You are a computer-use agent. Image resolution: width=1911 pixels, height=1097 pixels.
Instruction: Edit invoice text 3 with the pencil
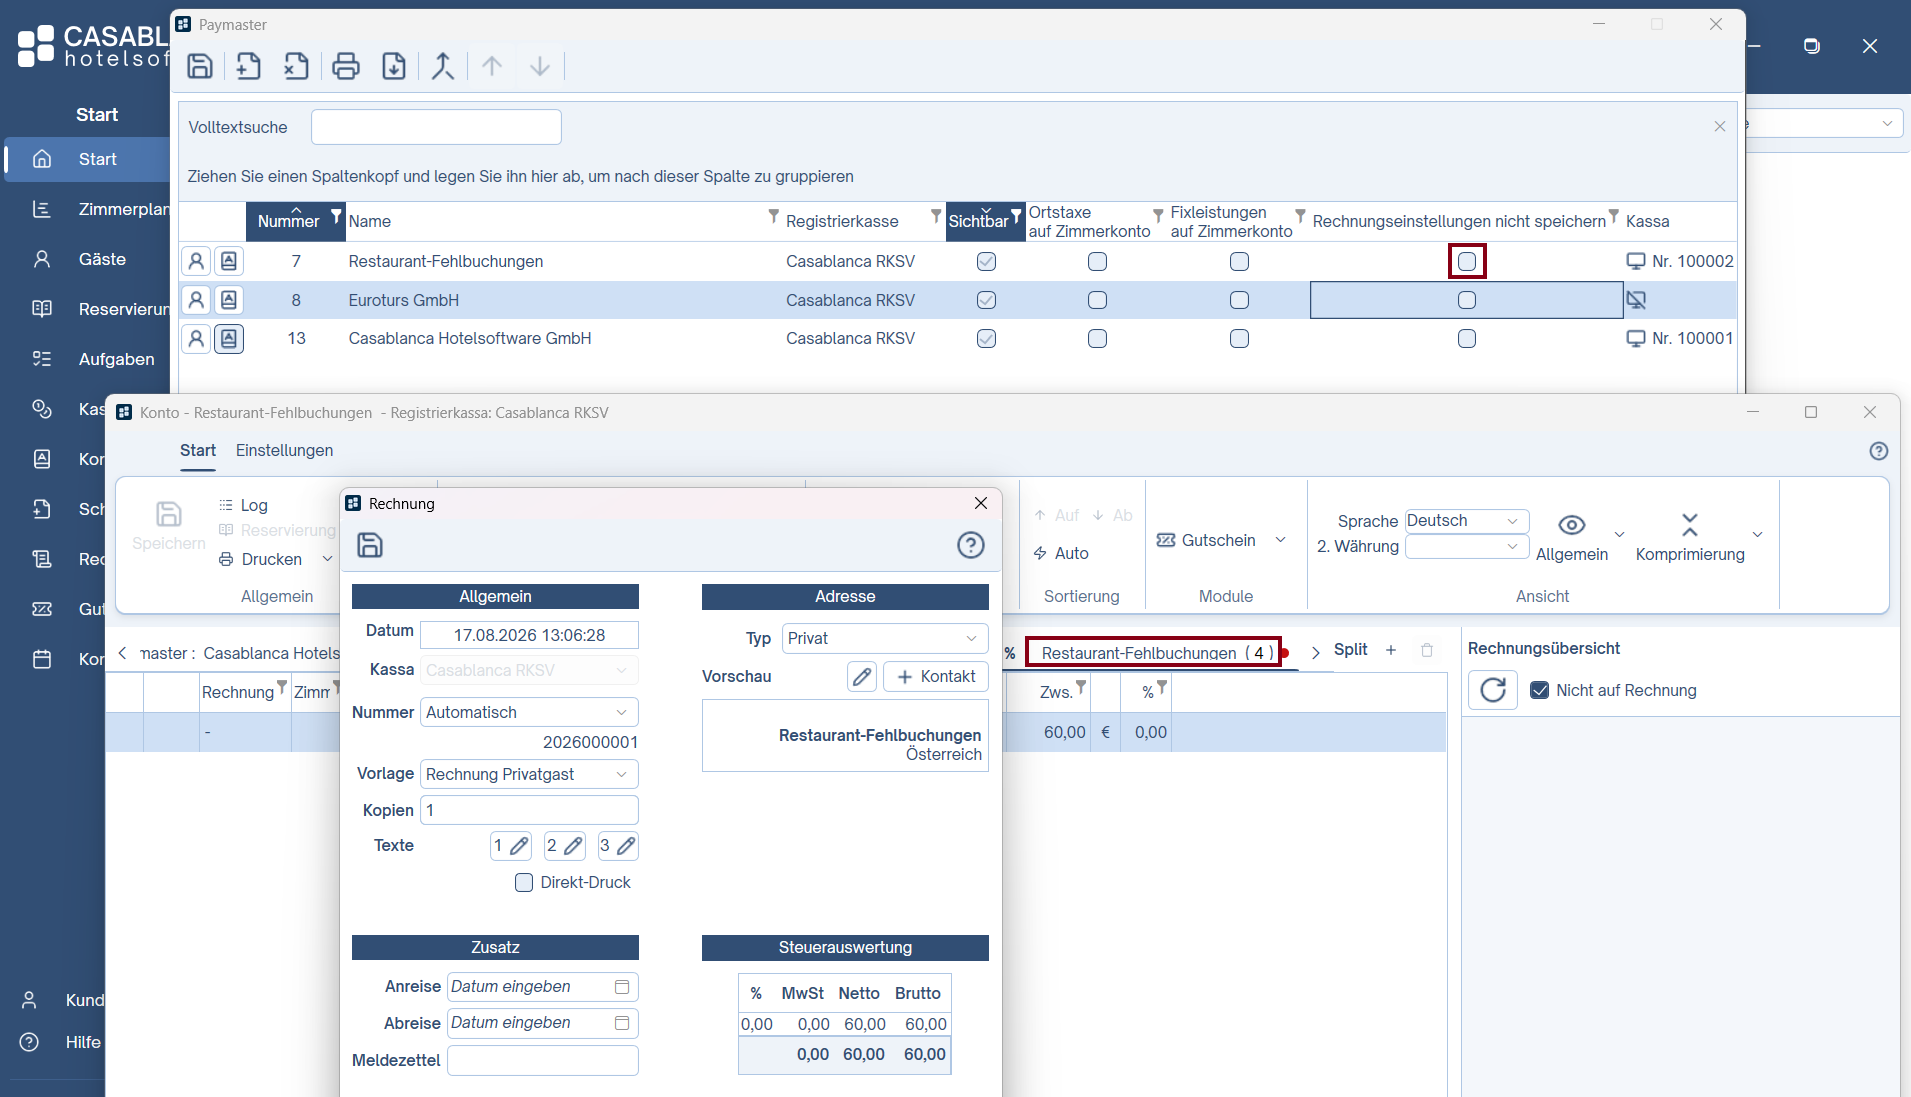(x=617, y=846)
